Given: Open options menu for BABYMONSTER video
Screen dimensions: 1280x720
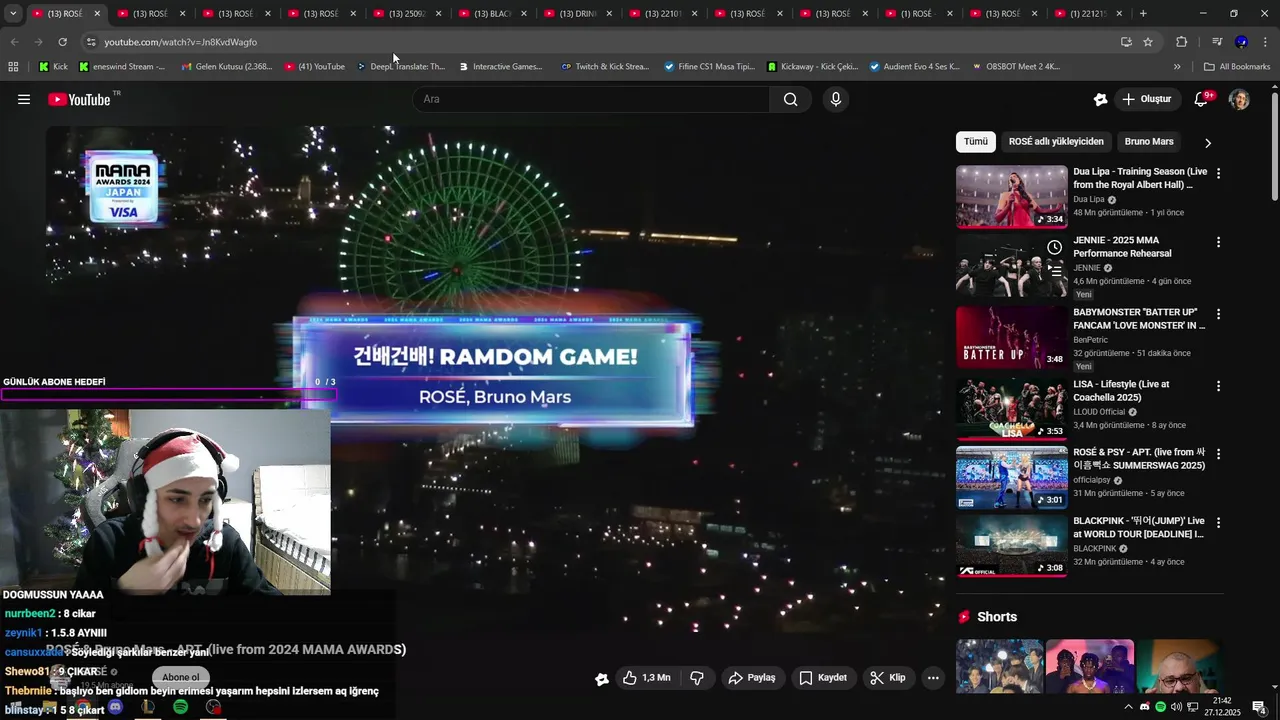Looking at the screenshot, I should pos(1218,314).
